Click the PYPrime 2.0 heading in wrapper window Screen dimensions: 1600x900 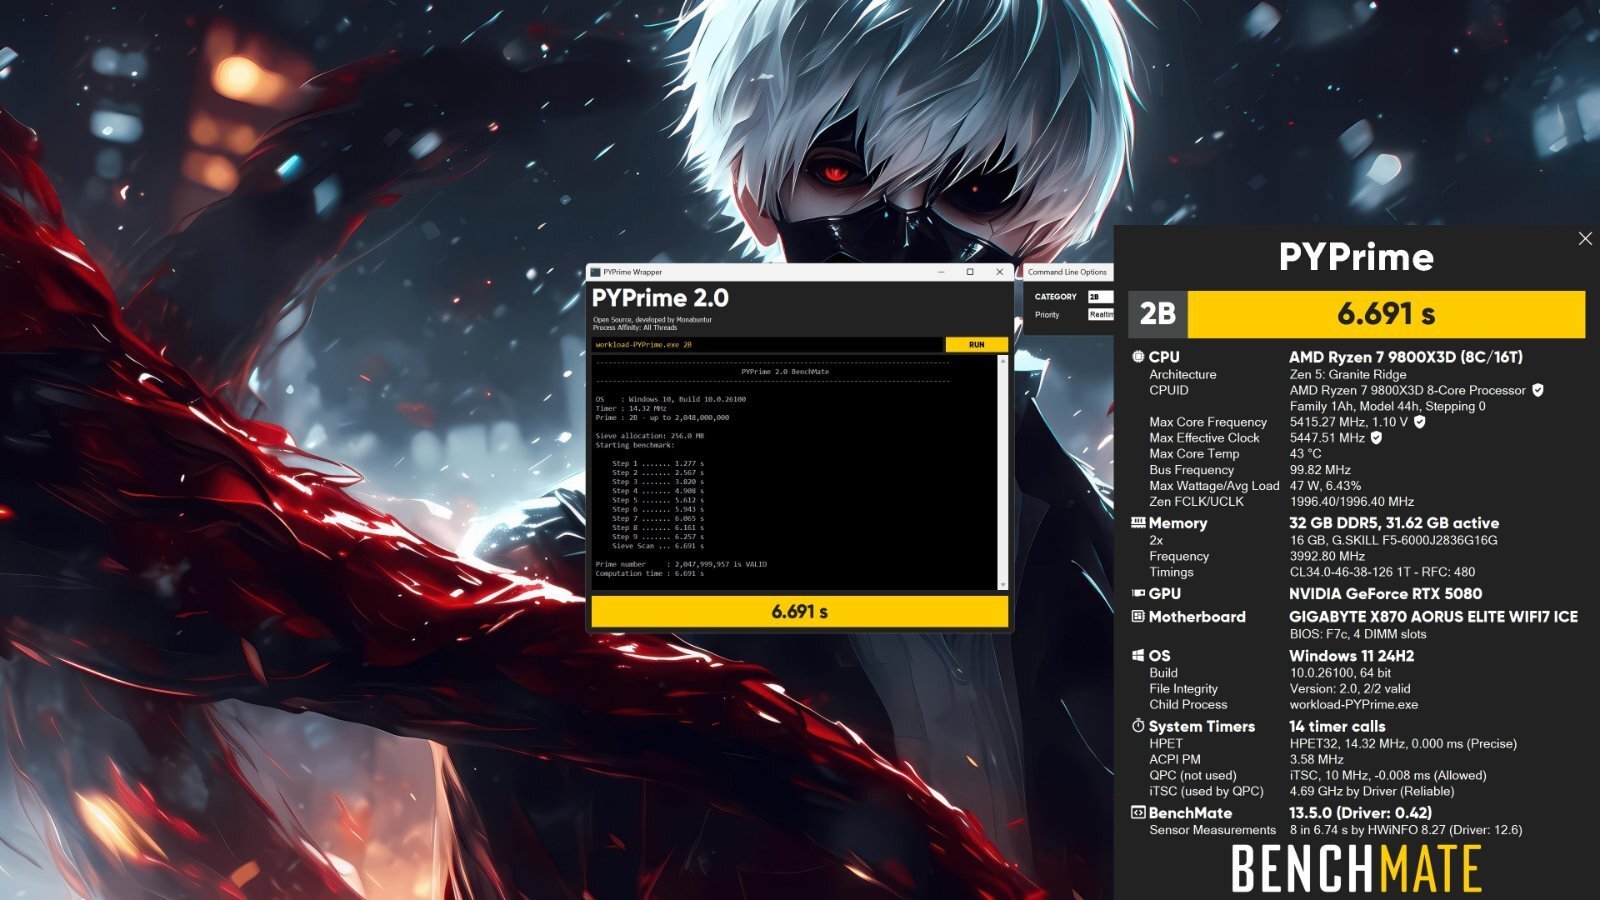pos(660,298)
